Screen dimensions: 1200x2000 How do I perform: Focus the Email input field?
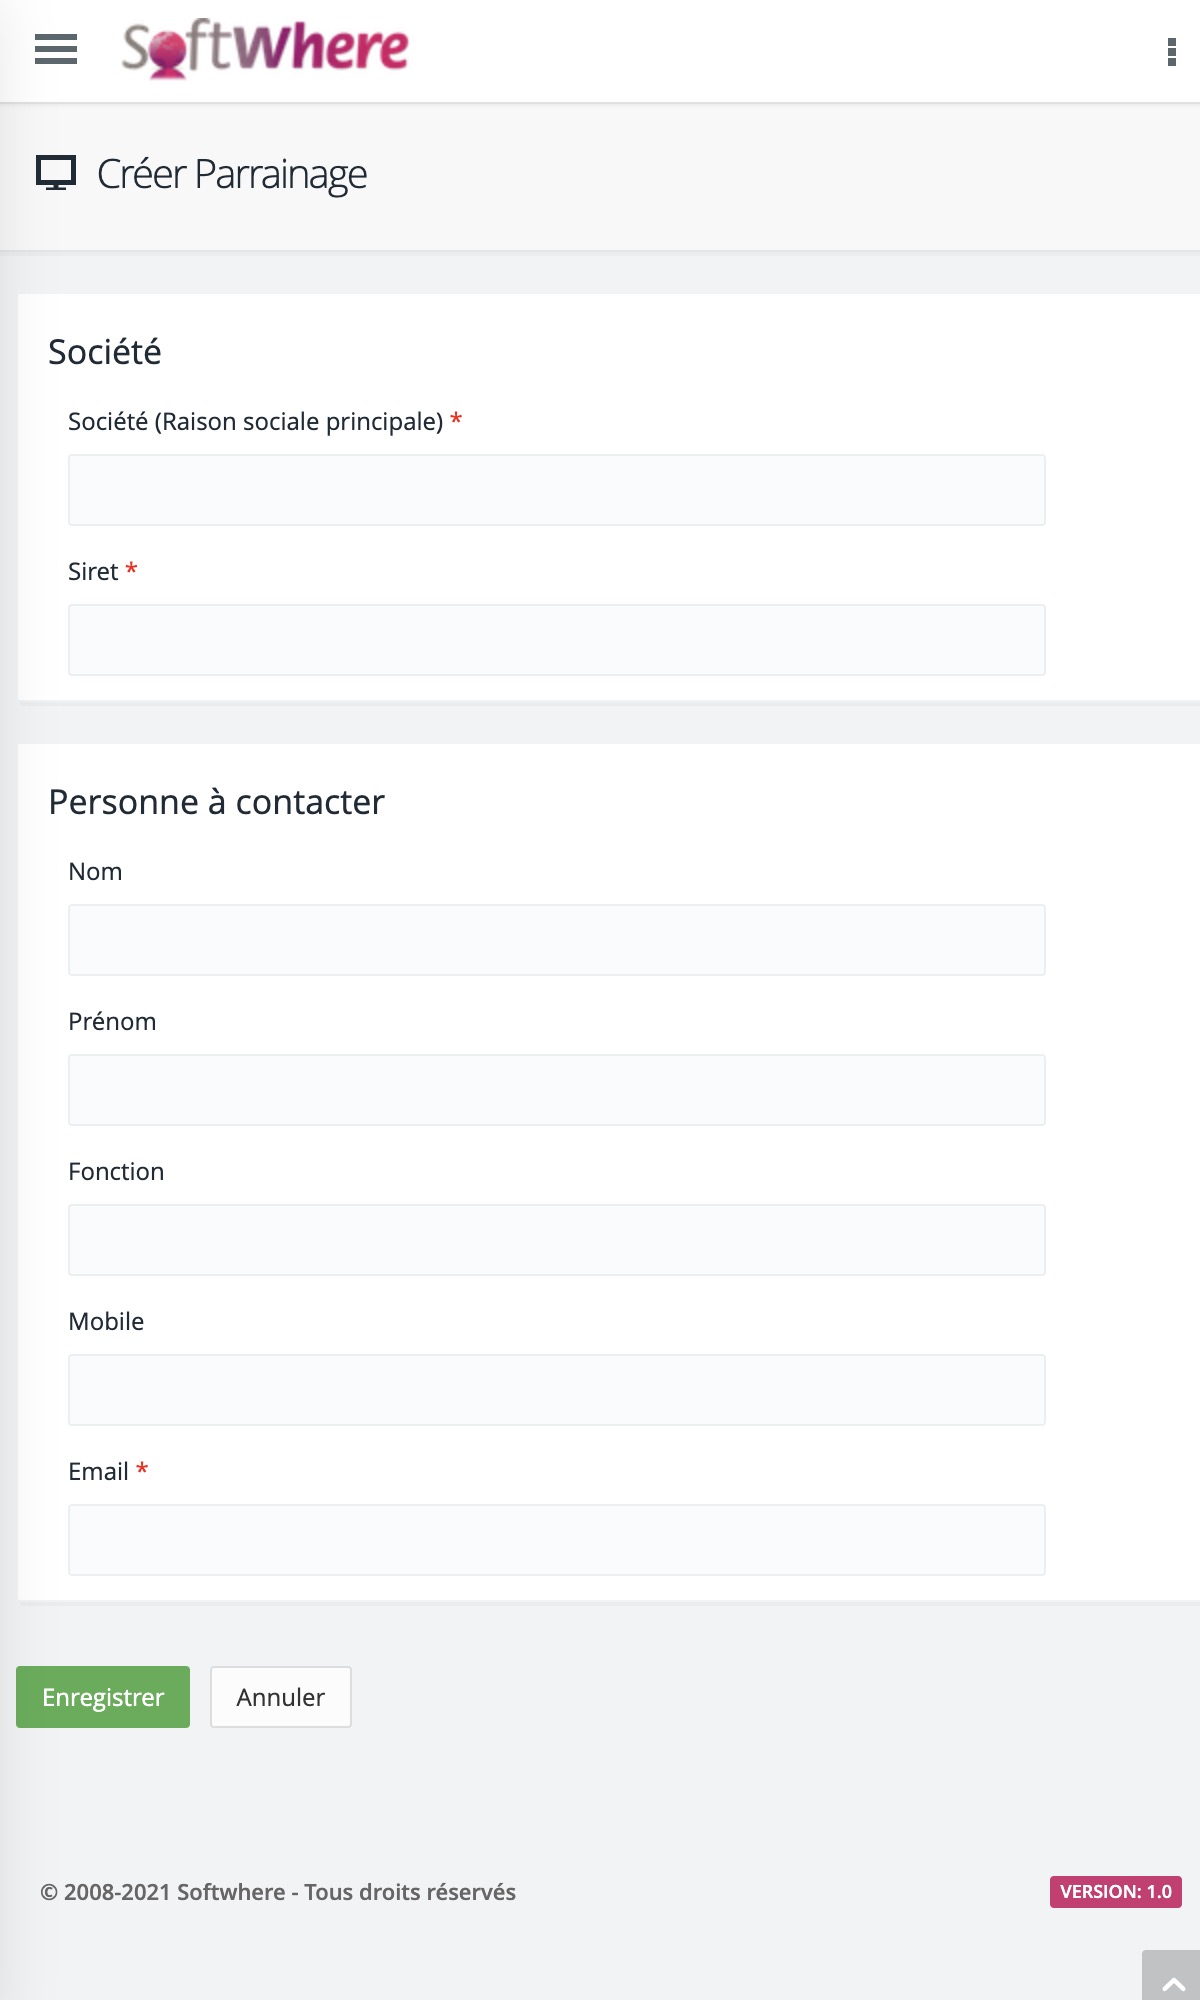[557, 1540]
